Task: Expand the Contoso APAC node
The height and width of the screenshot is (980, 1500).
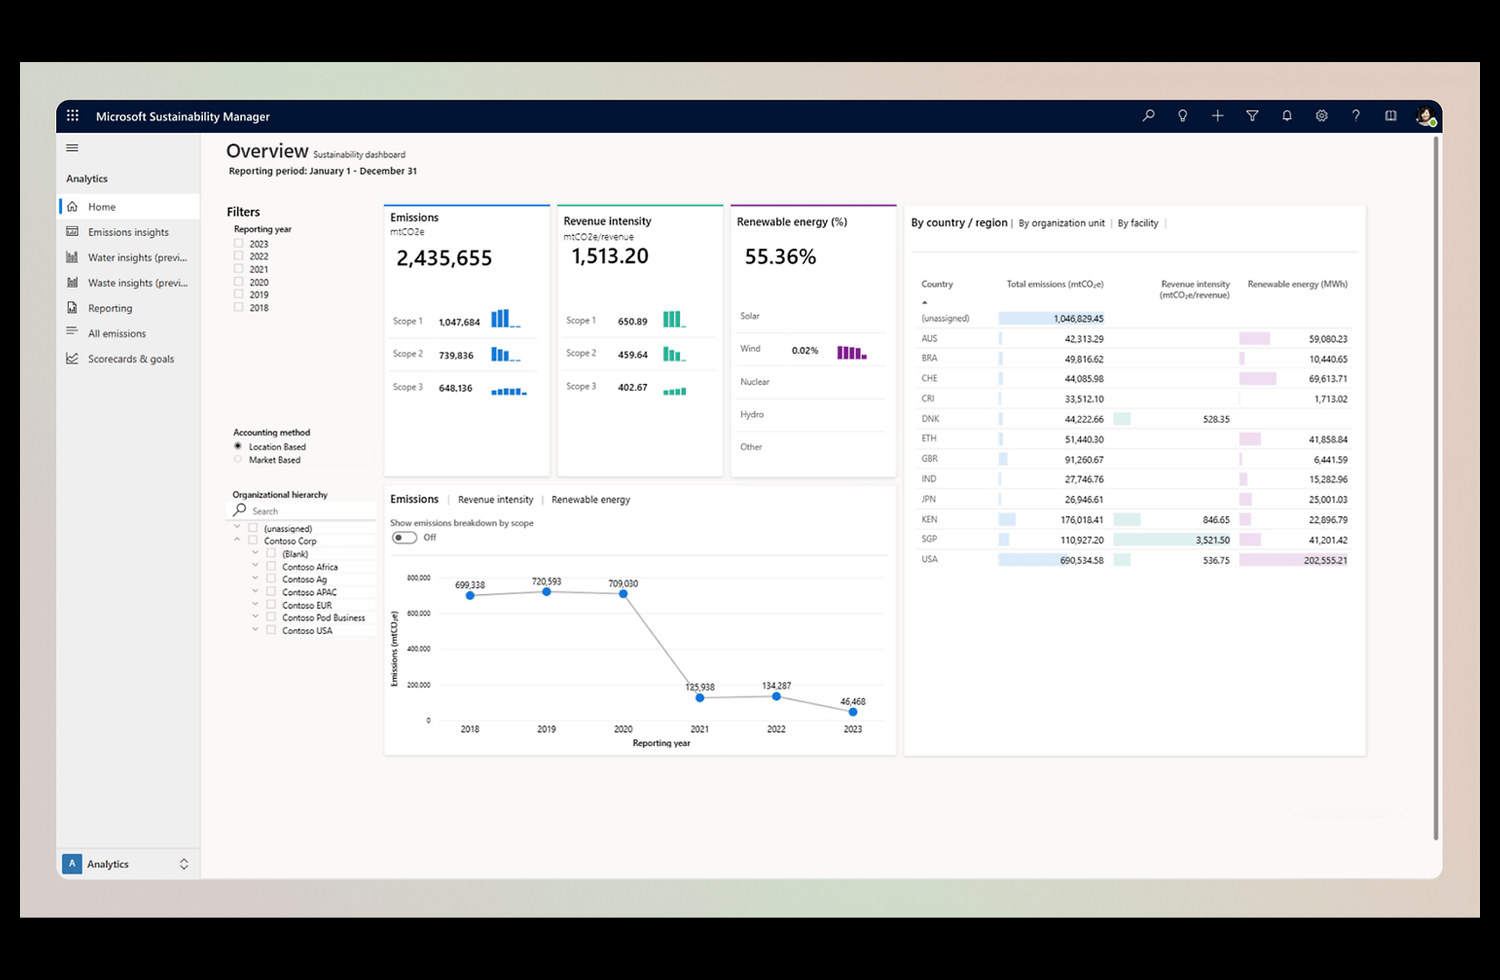Action: 255,591
